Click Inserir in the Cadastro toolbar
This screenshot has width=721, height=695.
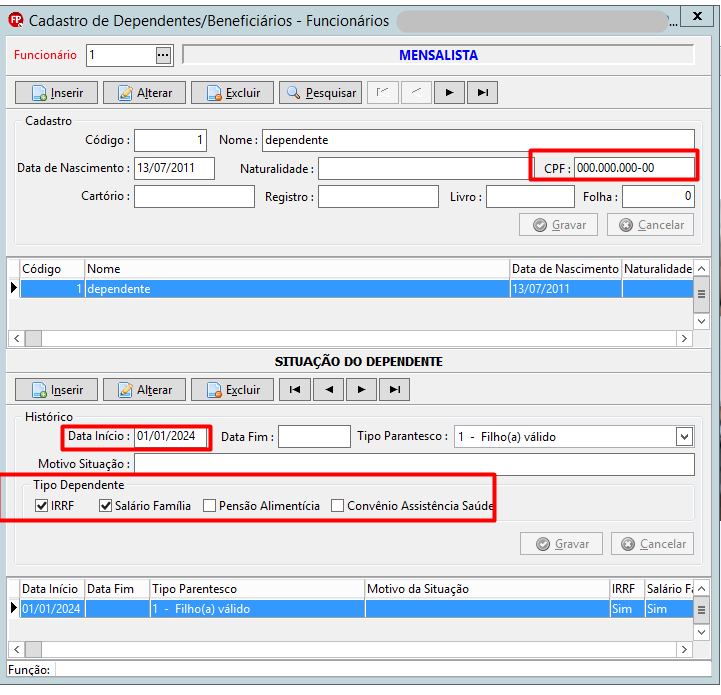coord(57,93)
